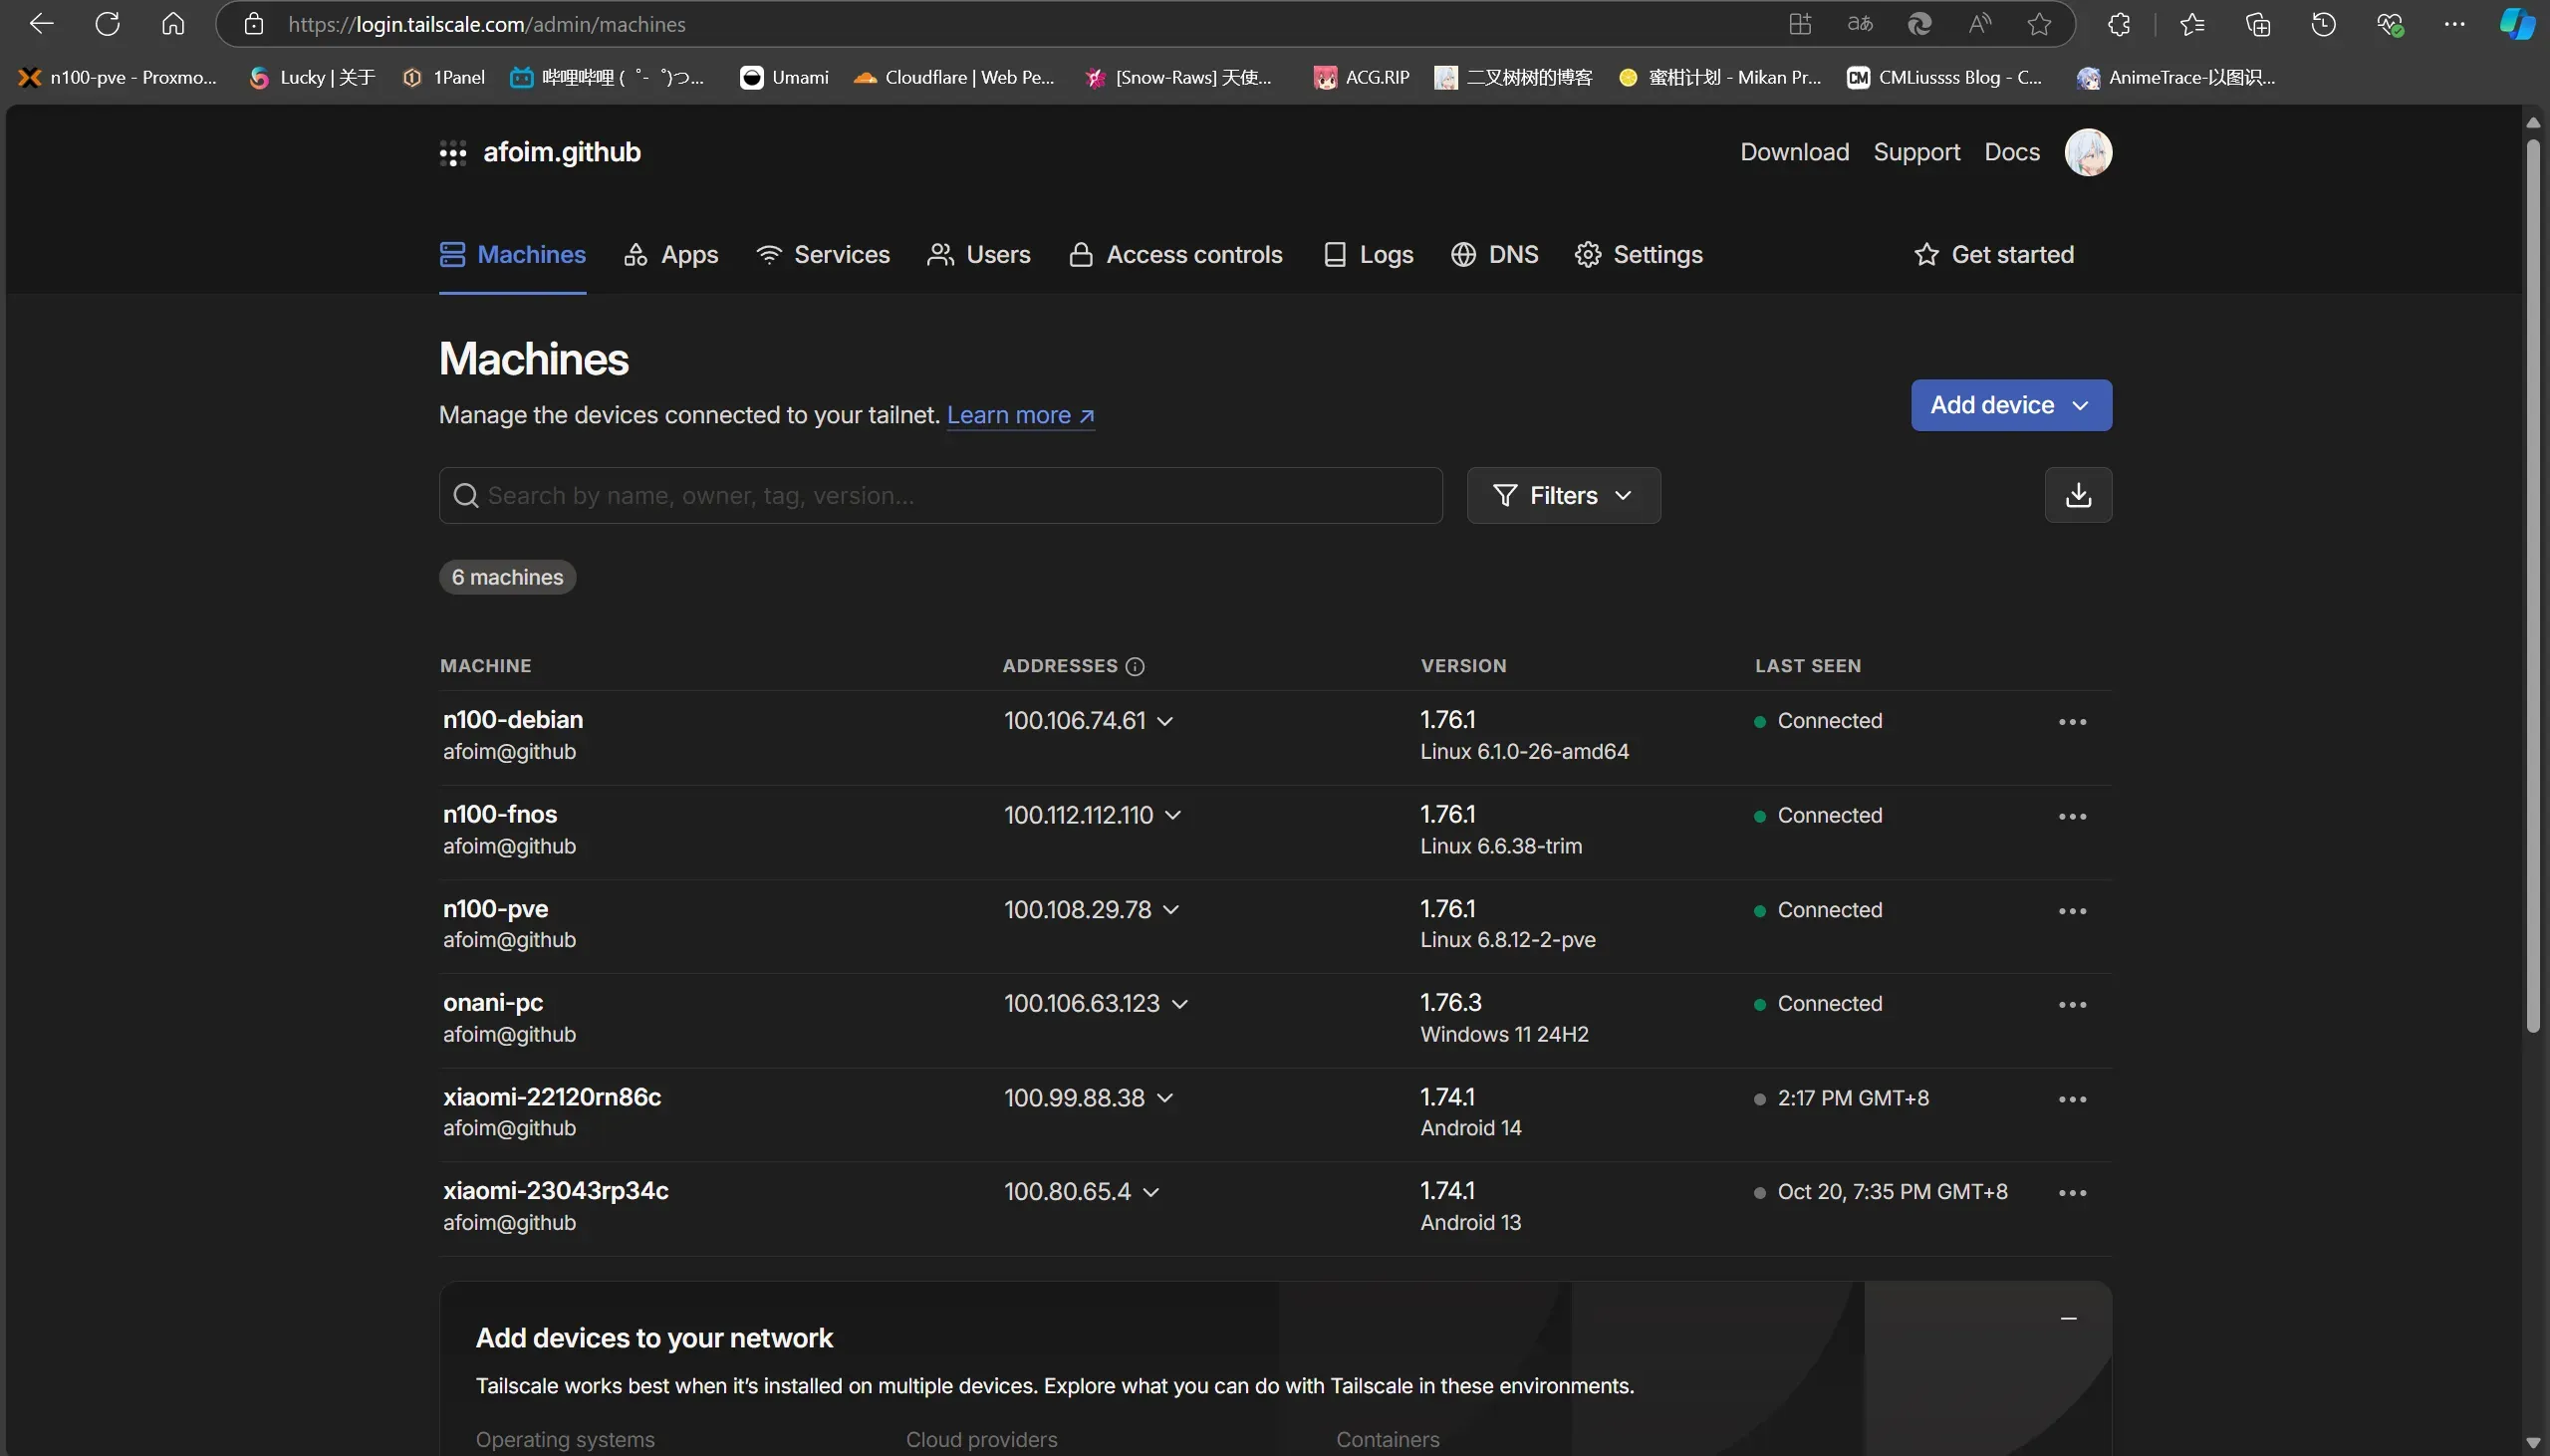Switch to the Access controls tab
The width and height of the screenshot is (2550, 1456).
coord(1176,255)
